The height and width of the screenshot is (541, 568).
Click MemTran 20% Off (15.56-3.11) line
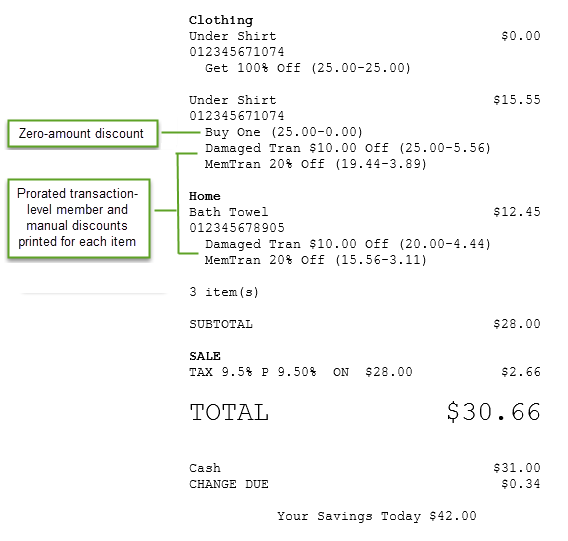tap(316, 260)
